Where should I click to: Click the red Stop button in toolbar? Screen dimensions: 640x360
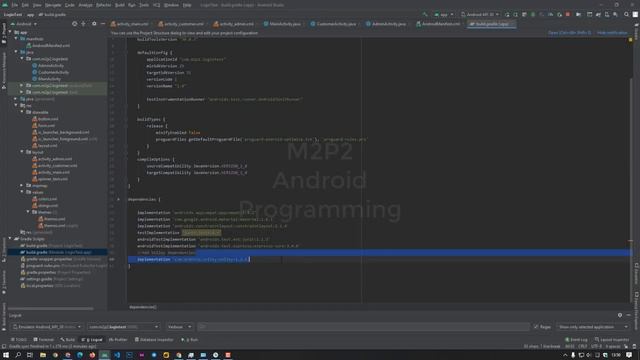pos(568,14)
